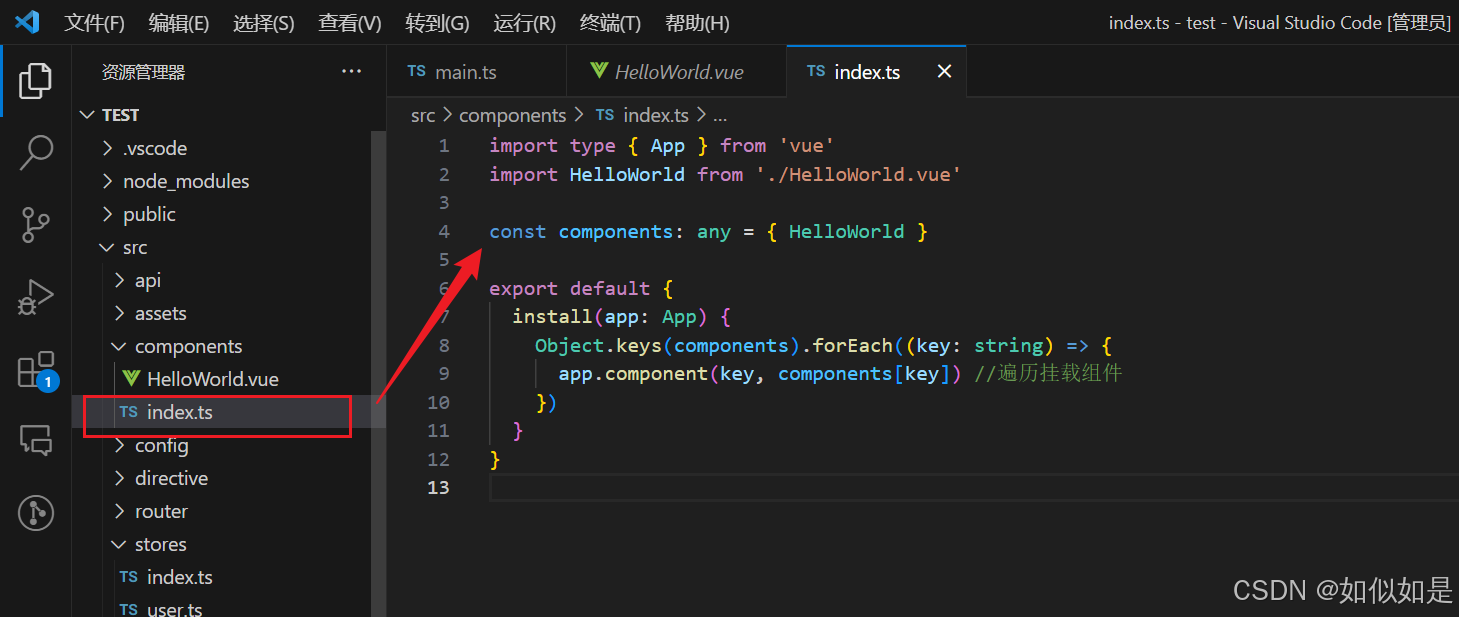Open the chat/comments view icon
The width and height of the screenshot is (1459, 617).
36,440
